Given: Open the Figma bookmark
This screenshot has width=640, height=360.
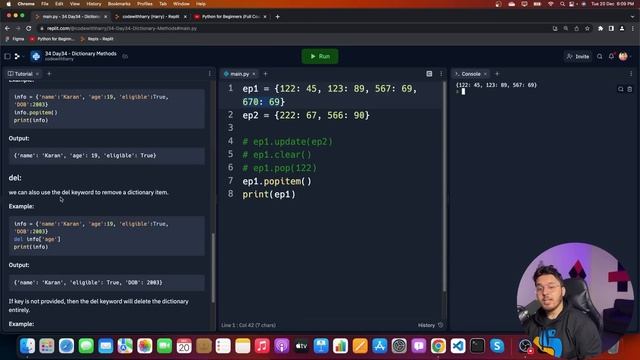Looking at the screenshot, I should (x=16, y=39).
